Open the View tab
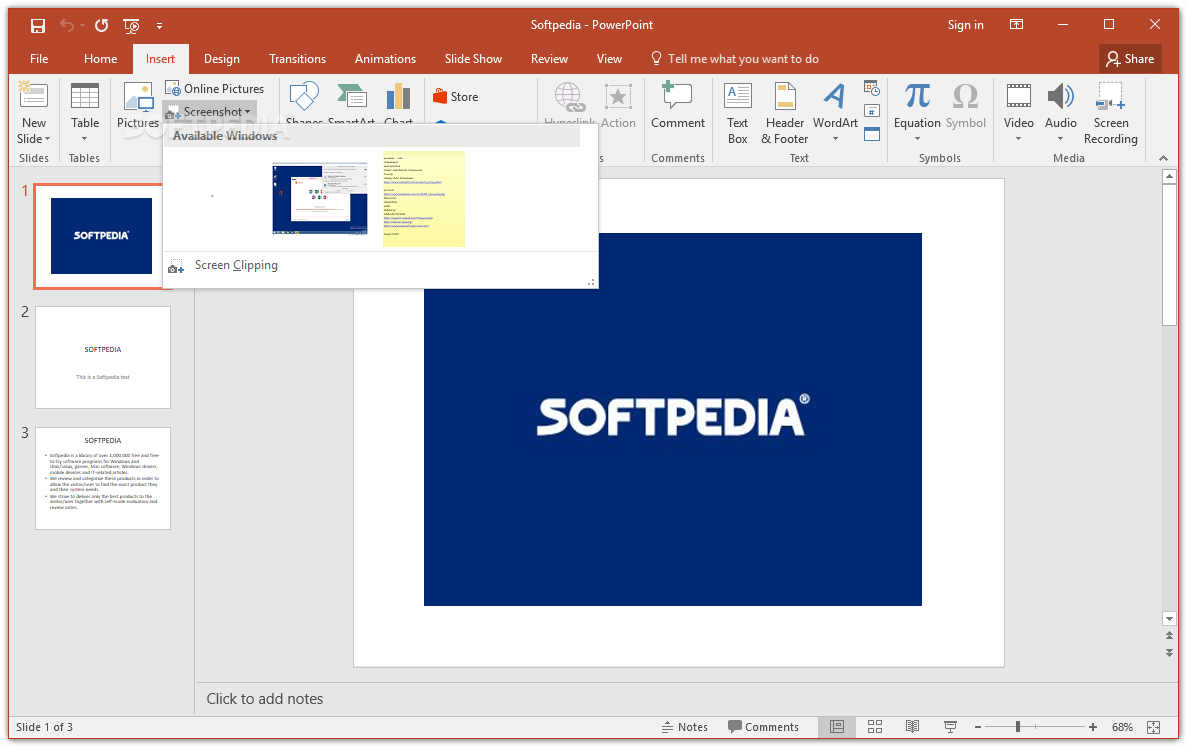 coord(609,59)
